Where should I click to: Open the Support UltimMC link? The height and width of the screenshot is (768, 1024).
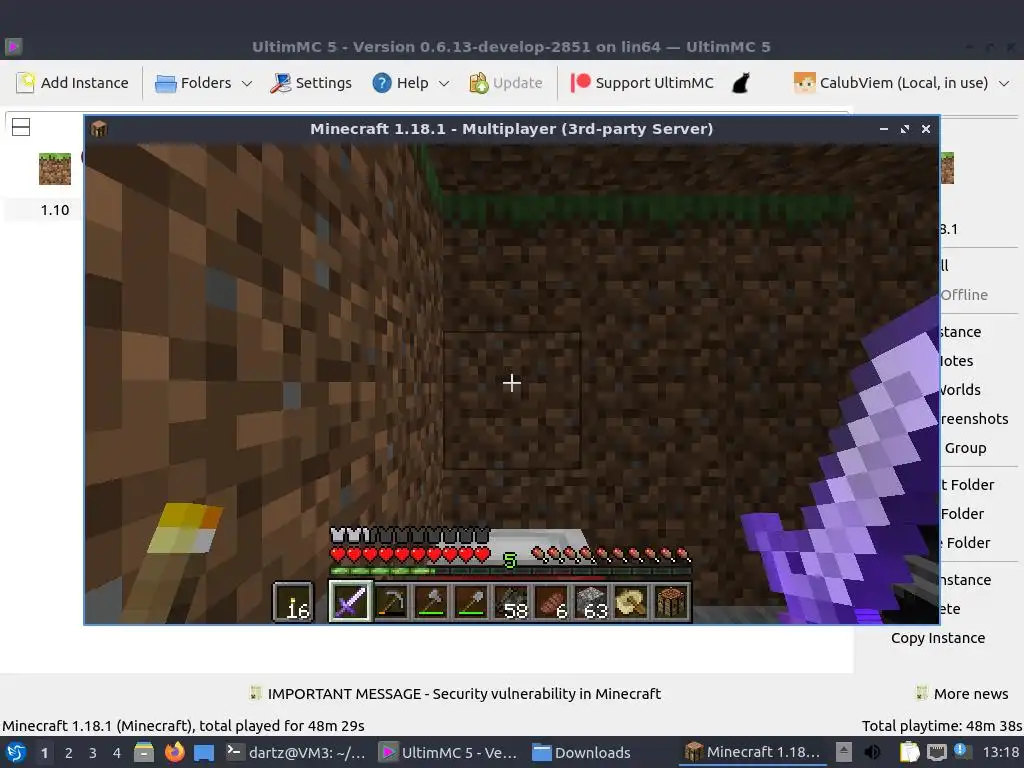643,83
